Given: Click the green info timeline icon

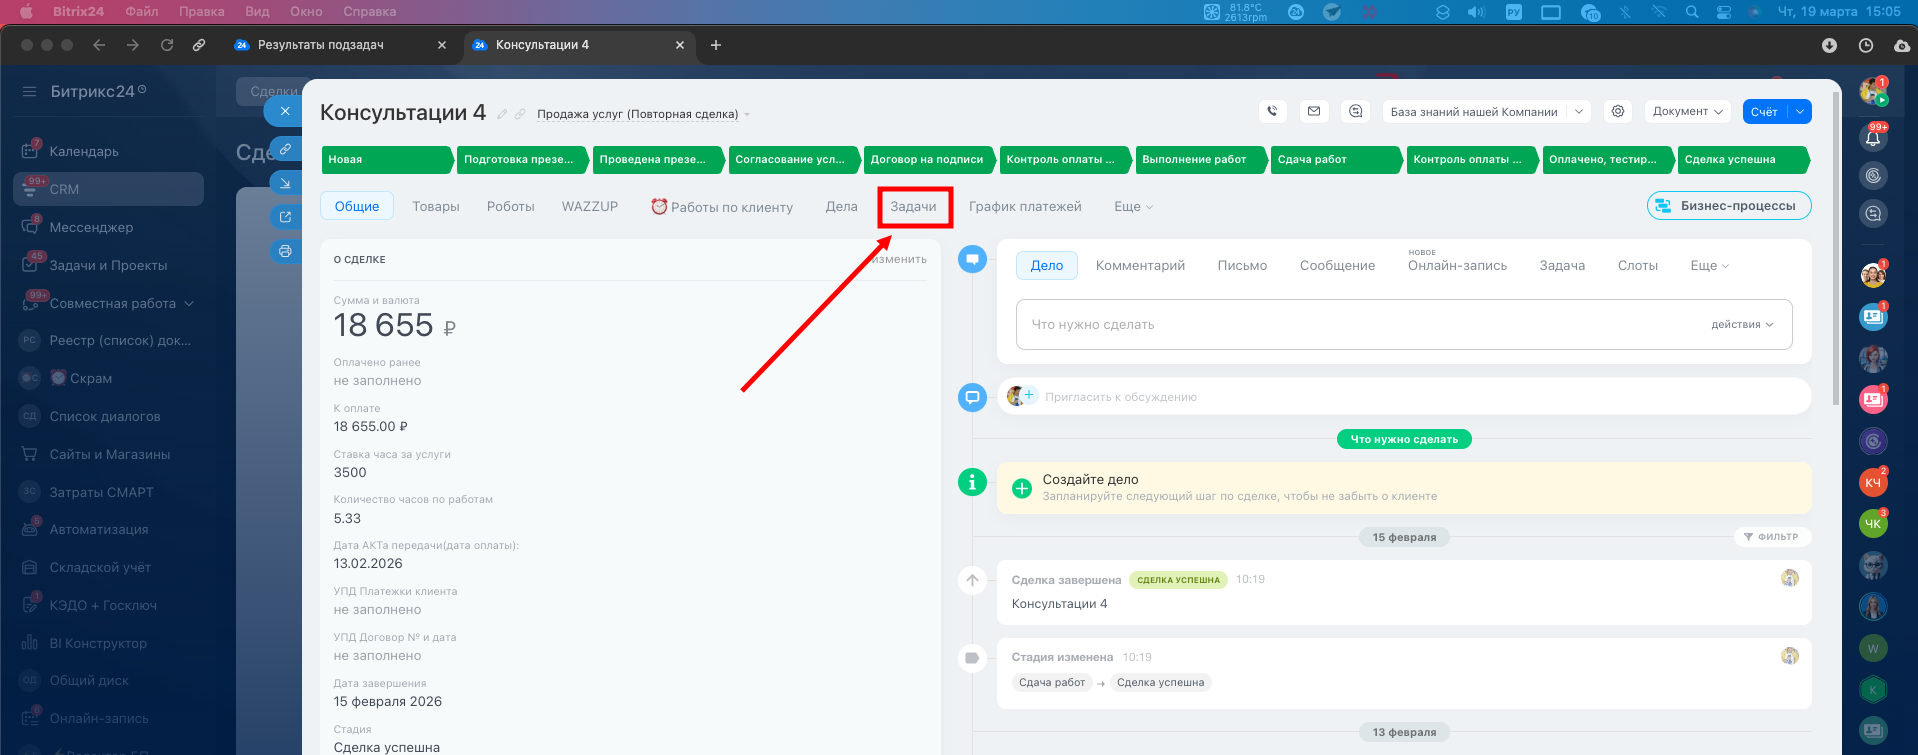Looking at the screenshot, I should tap(972, 482).
